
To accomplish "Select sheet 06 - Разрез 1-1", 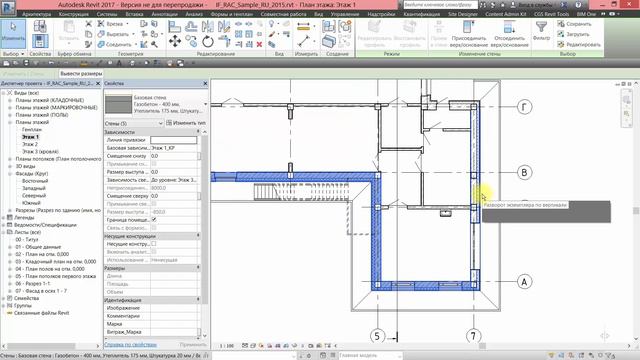I will 33,284.
